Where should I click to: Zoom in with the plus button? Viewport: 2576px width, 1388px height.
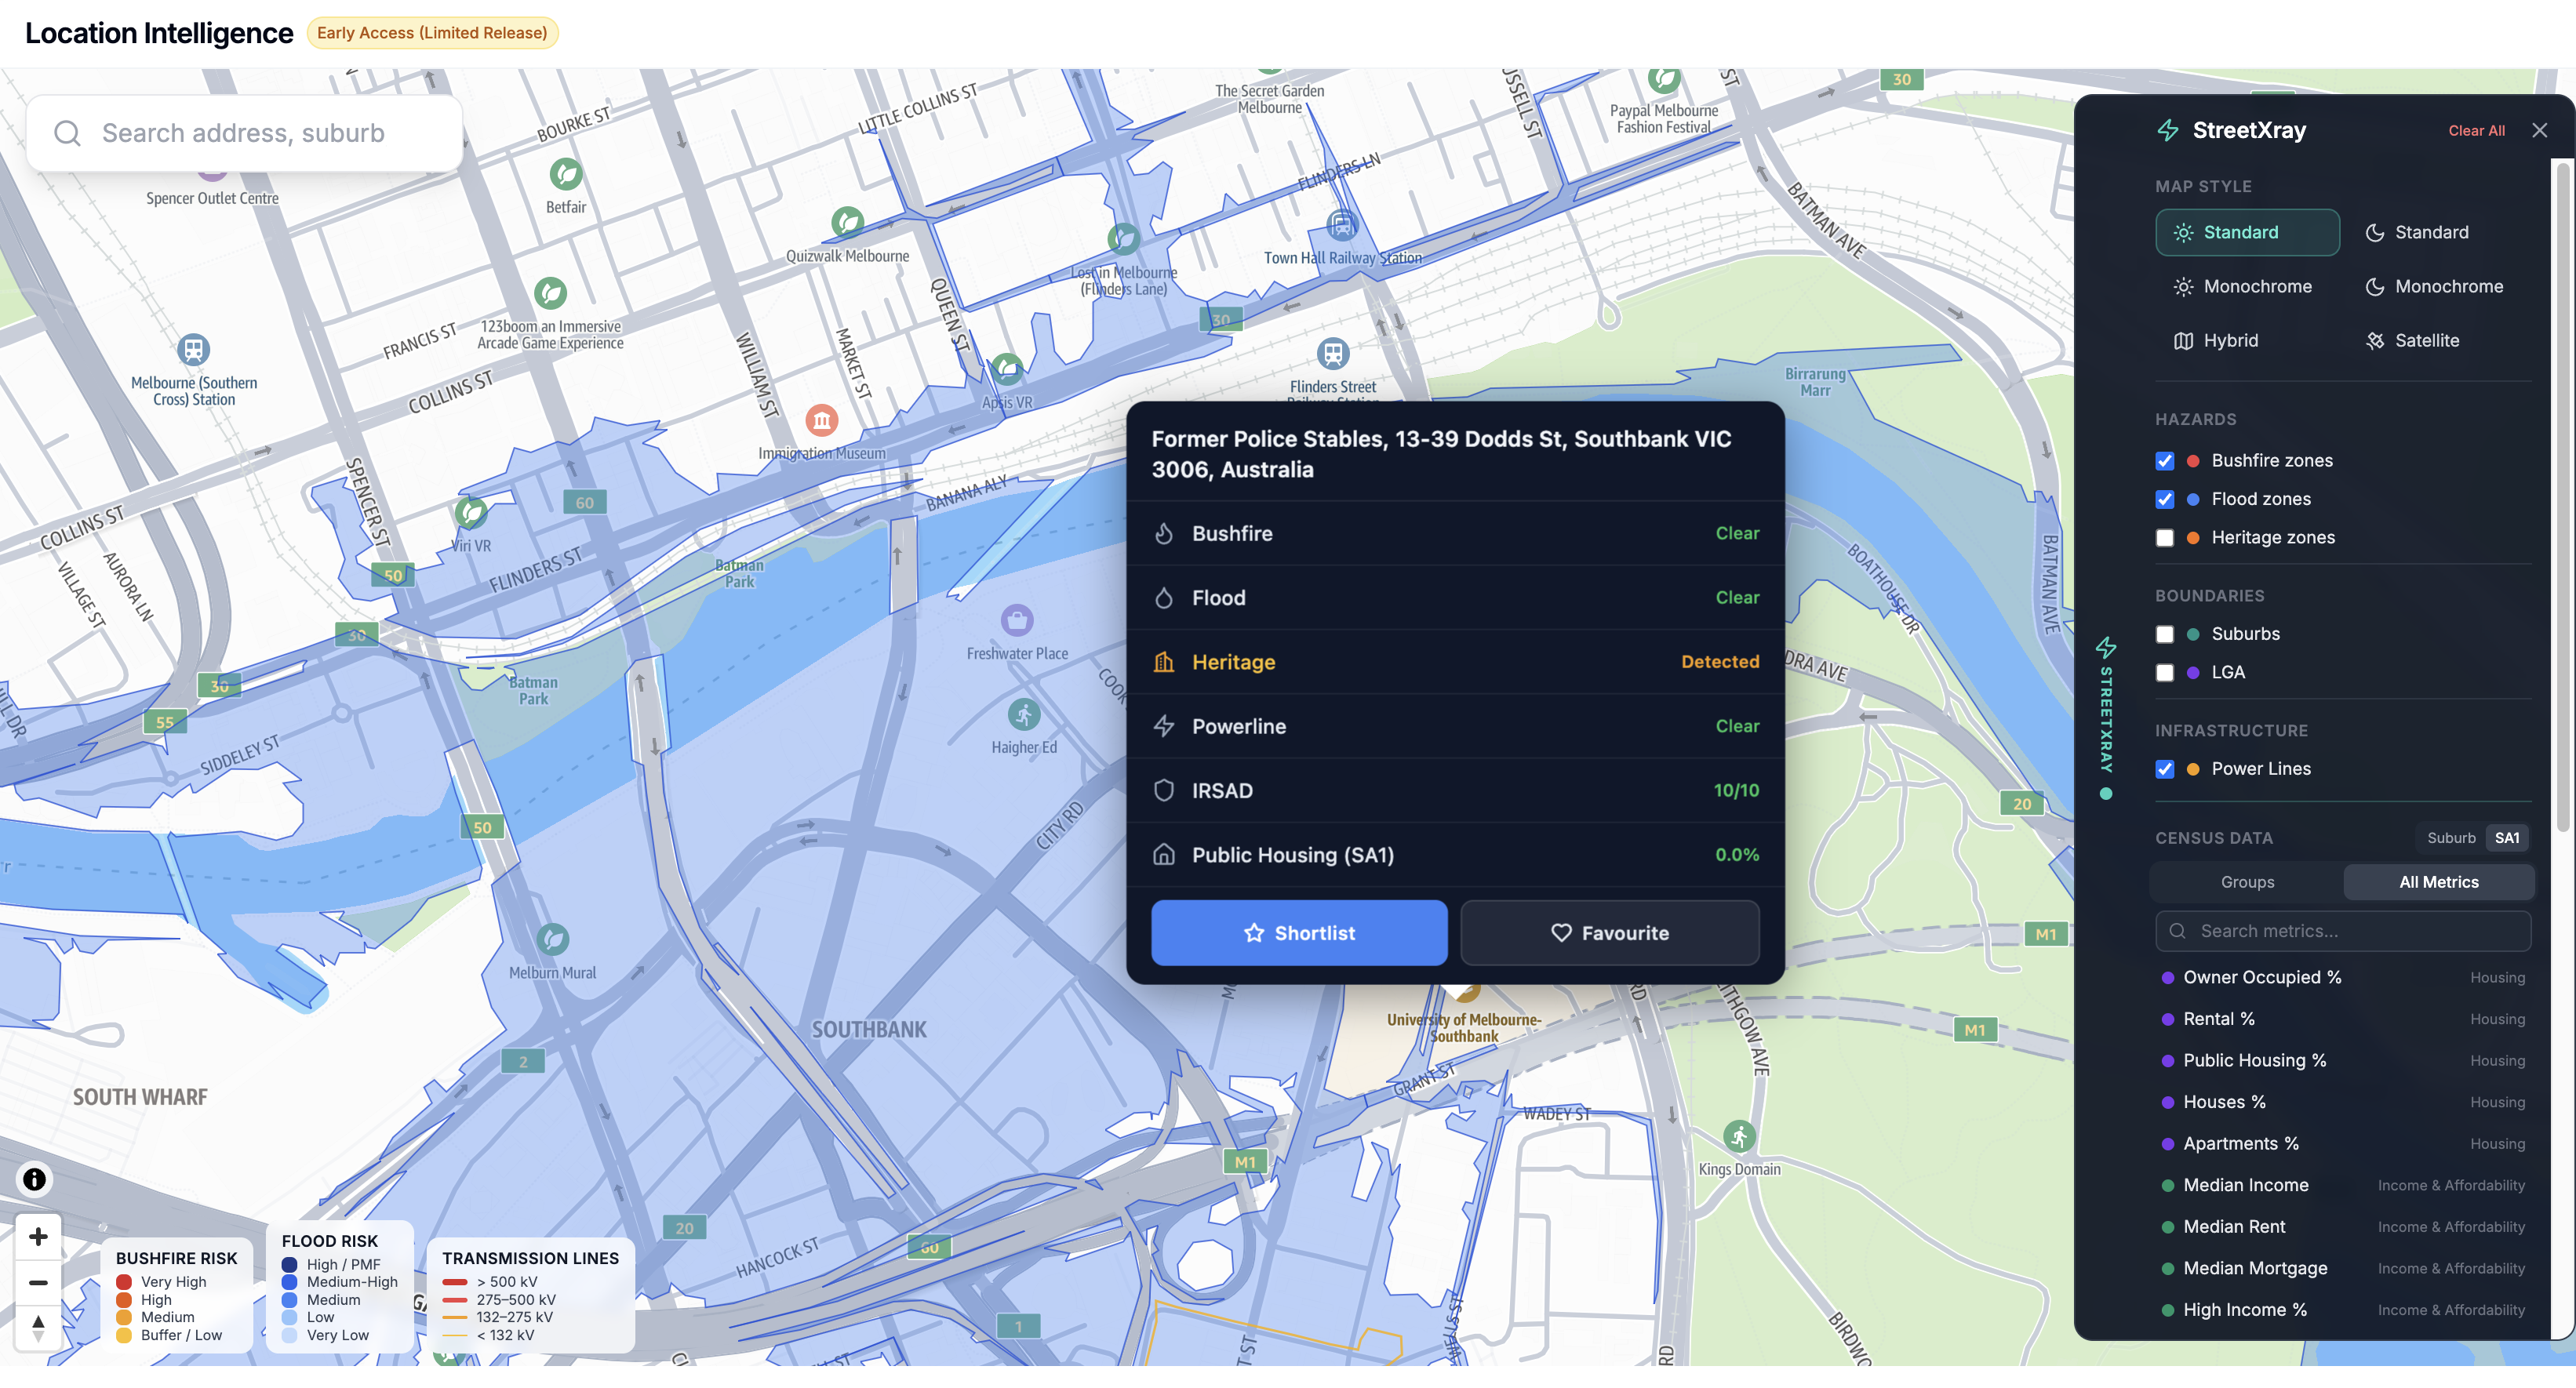(x=38, y=1237)
